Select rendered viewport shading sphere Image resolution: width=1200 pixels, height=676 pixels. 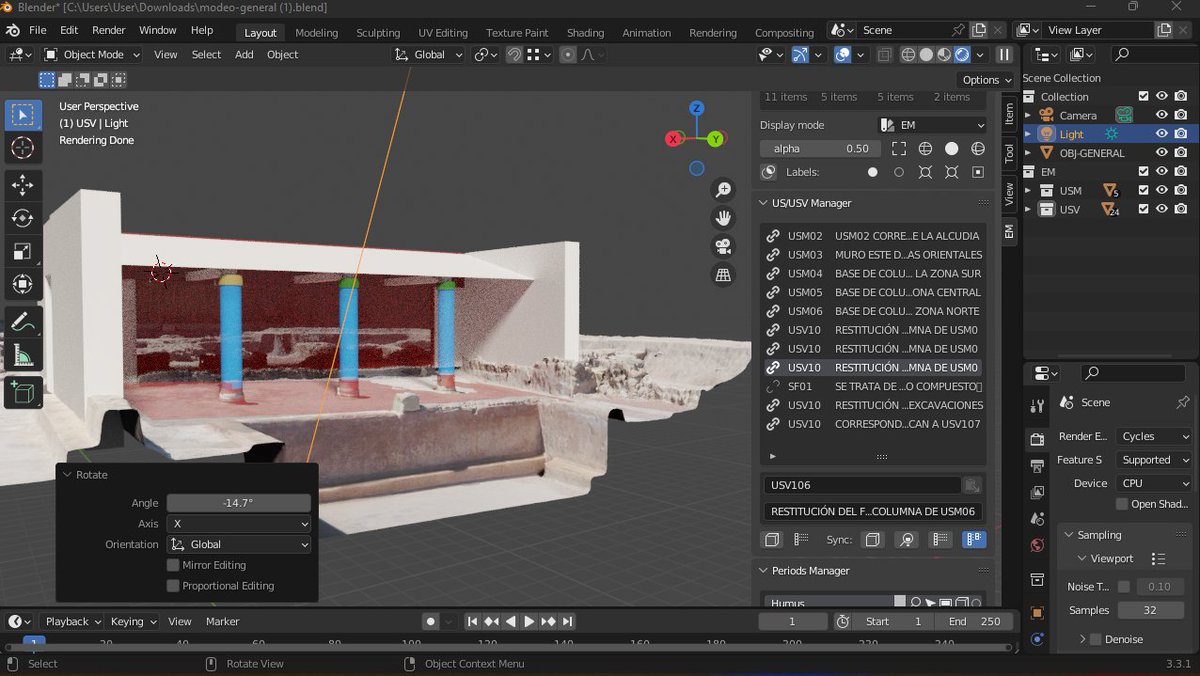click(x=962, y=55)
